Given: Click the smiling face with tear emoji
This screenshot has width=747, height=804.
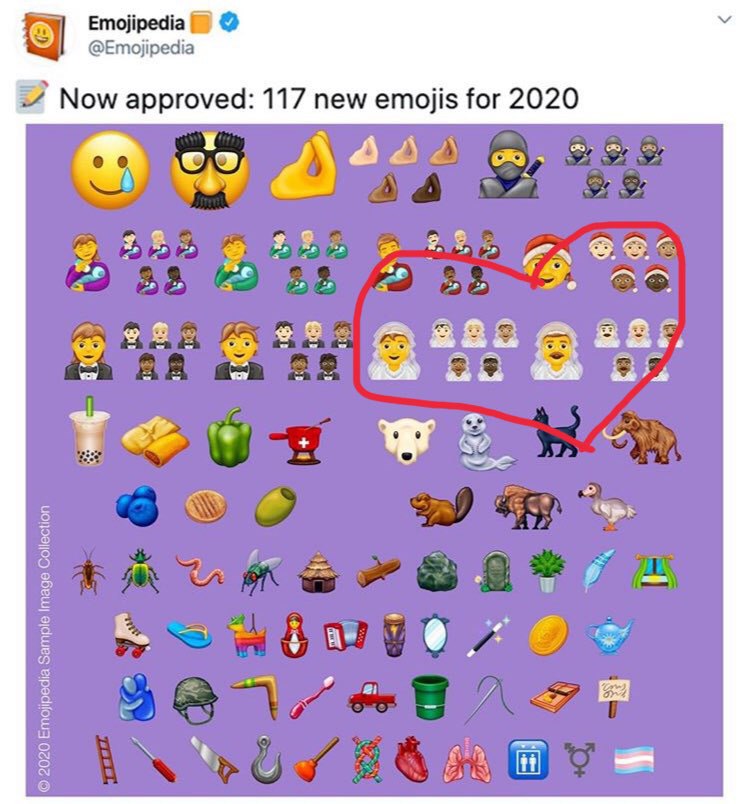Looking at the screenshot, I should [x=110, y=170].
